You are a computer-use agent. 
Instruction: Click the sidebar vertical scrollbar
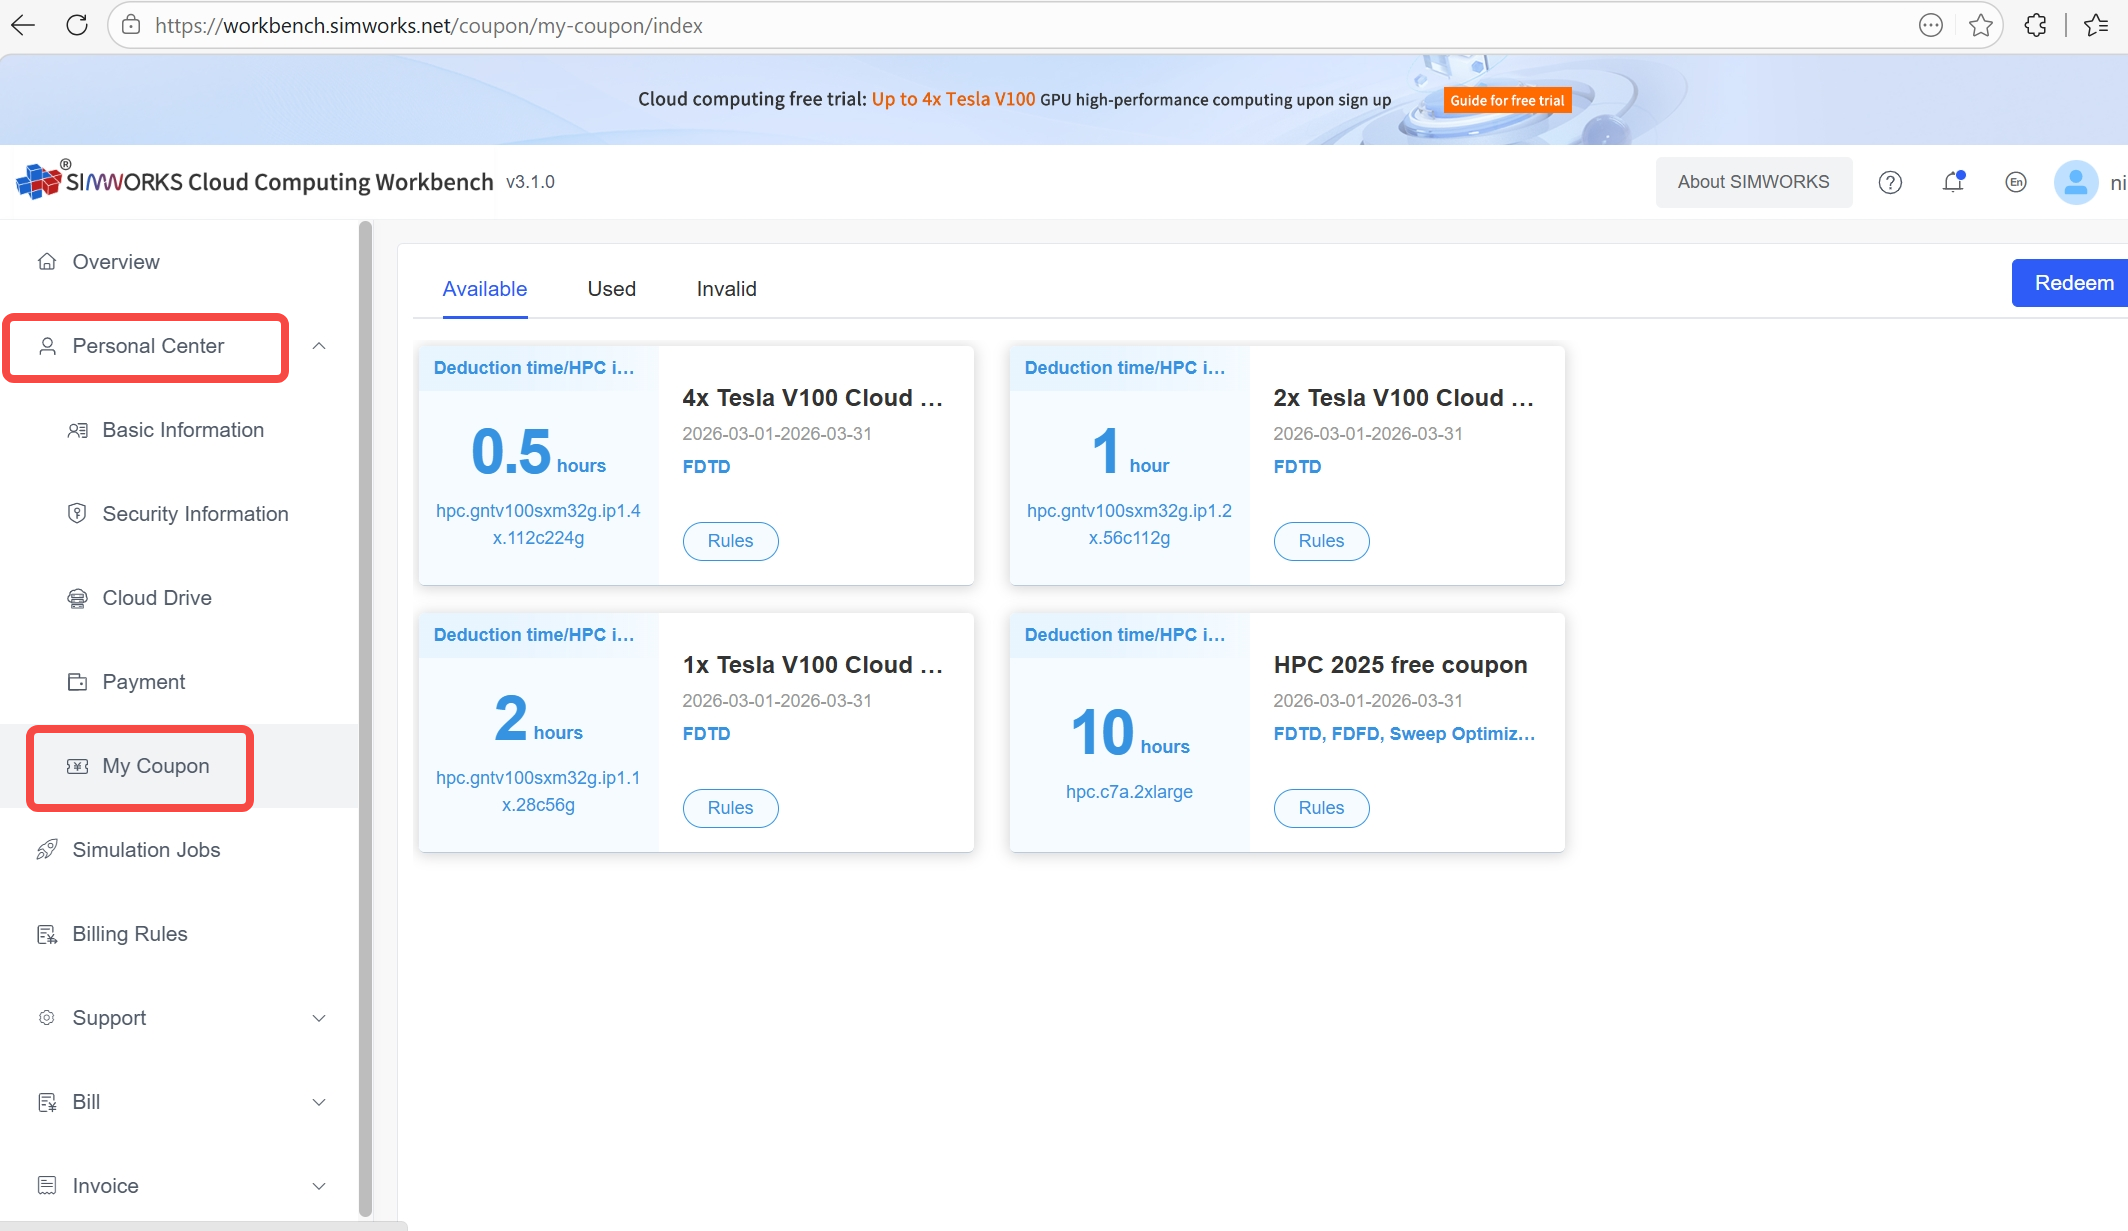point(365,720)
